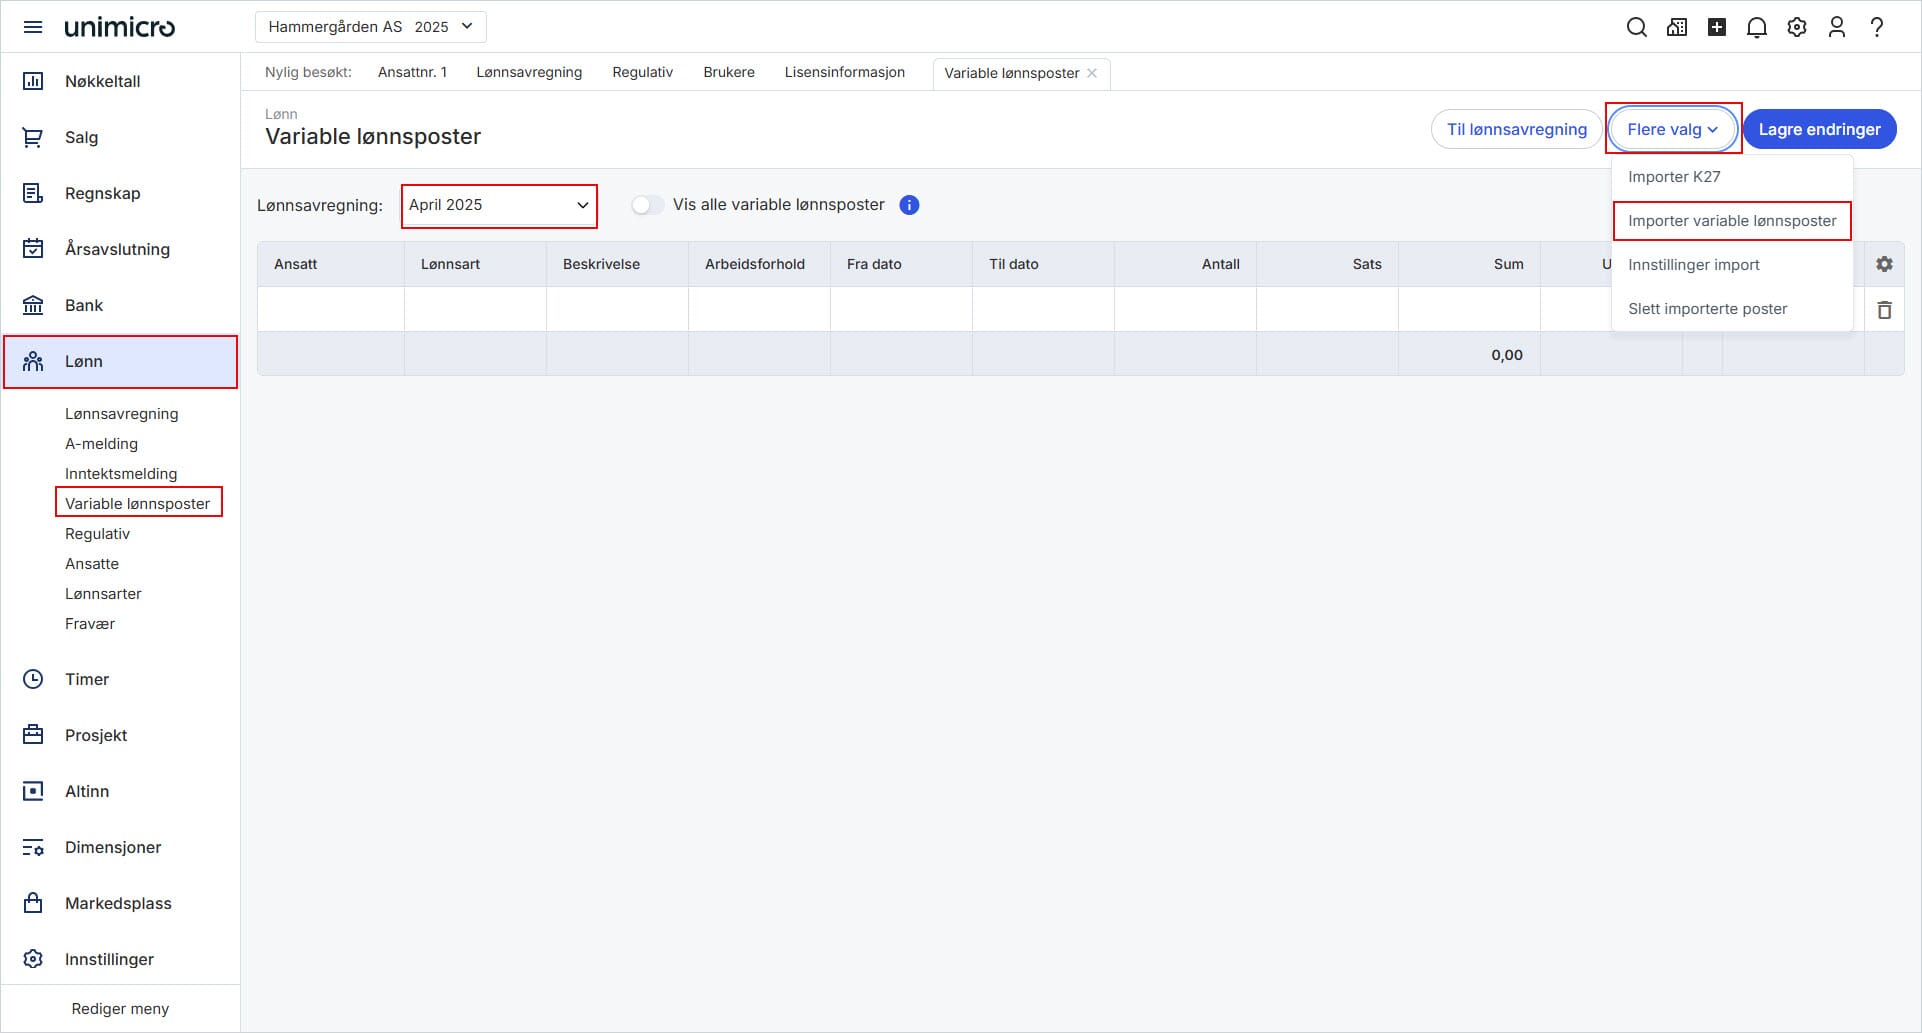Viewport: 1922px width, 1033px height.
Task: Collapse the Flere valg dropdown
Action: point(1672,129)
